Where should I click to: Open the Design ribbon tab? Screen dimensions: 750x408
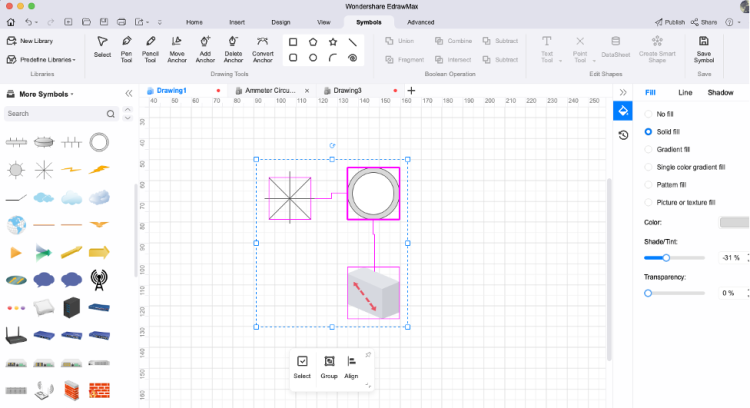[281, 22]
